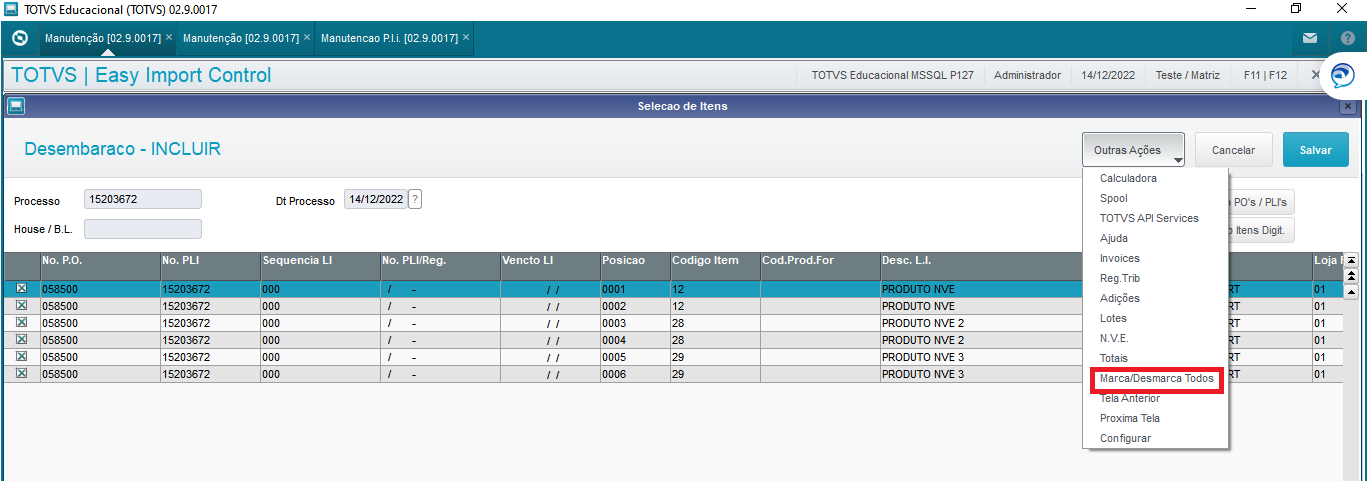Click the Itens Digit. button

(x=1260, y=231)
